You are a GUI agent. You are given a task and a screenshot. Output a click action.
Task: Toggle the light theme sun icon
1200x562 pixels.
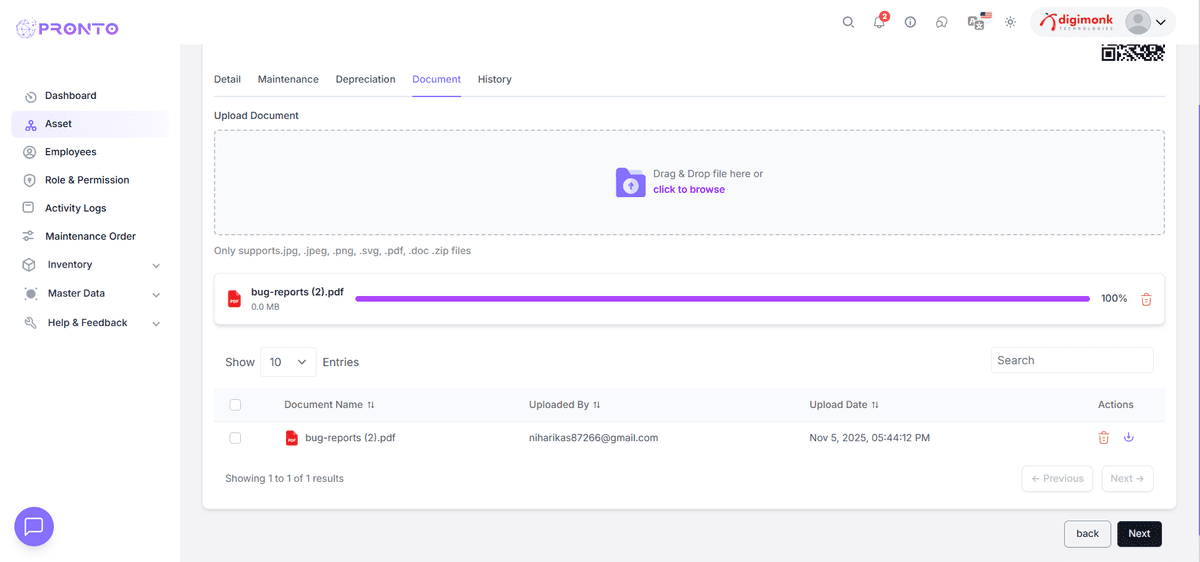[1010, 22]
